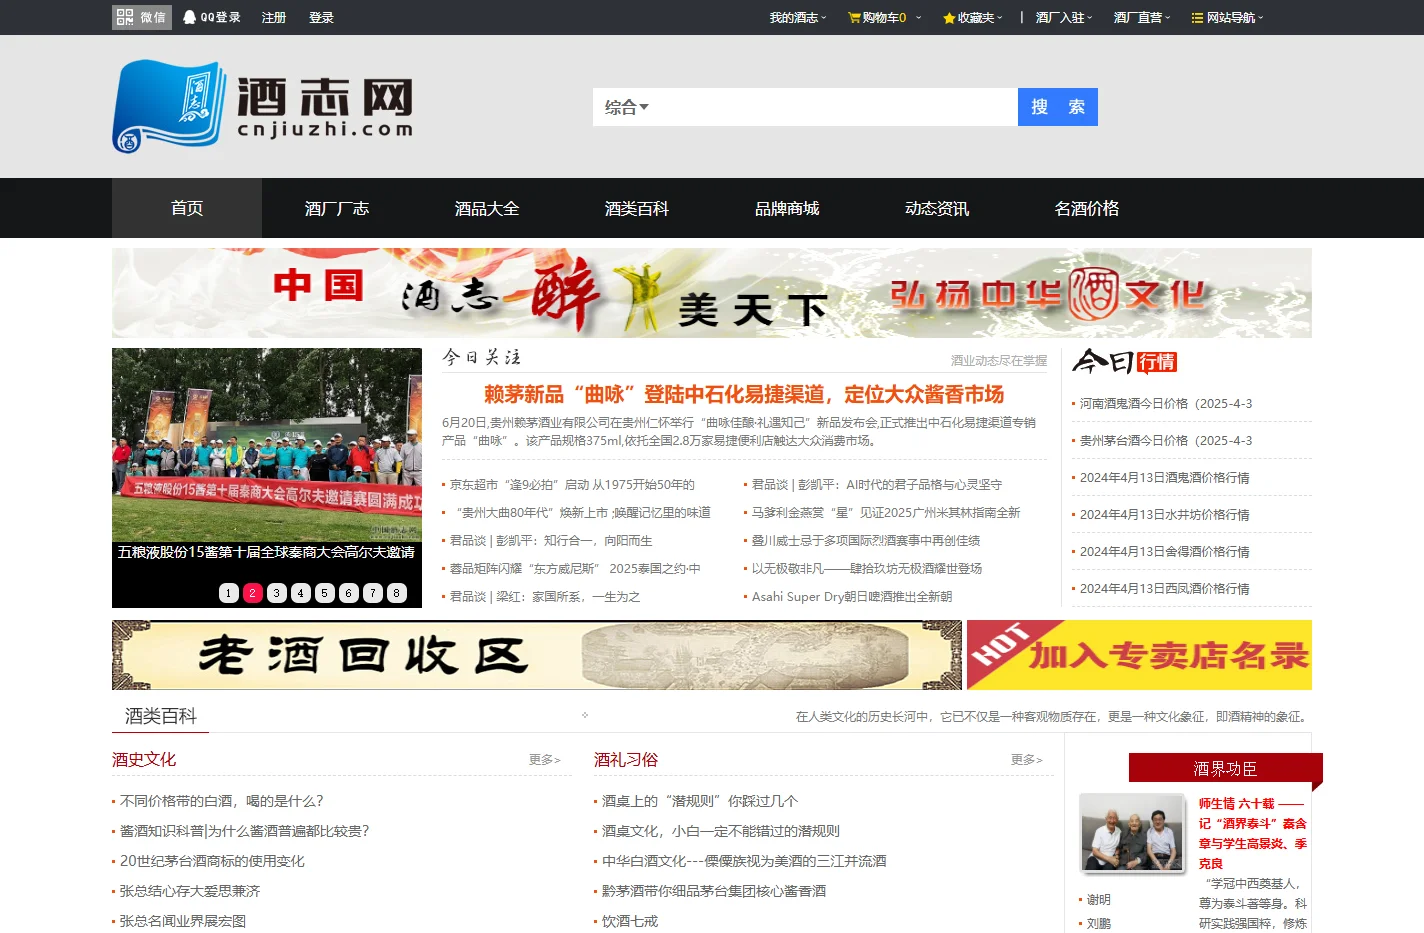The width and height of the screenshot is (1424, 933).
Task: Log in with QQ penguin icon
Action: (212, 17)
